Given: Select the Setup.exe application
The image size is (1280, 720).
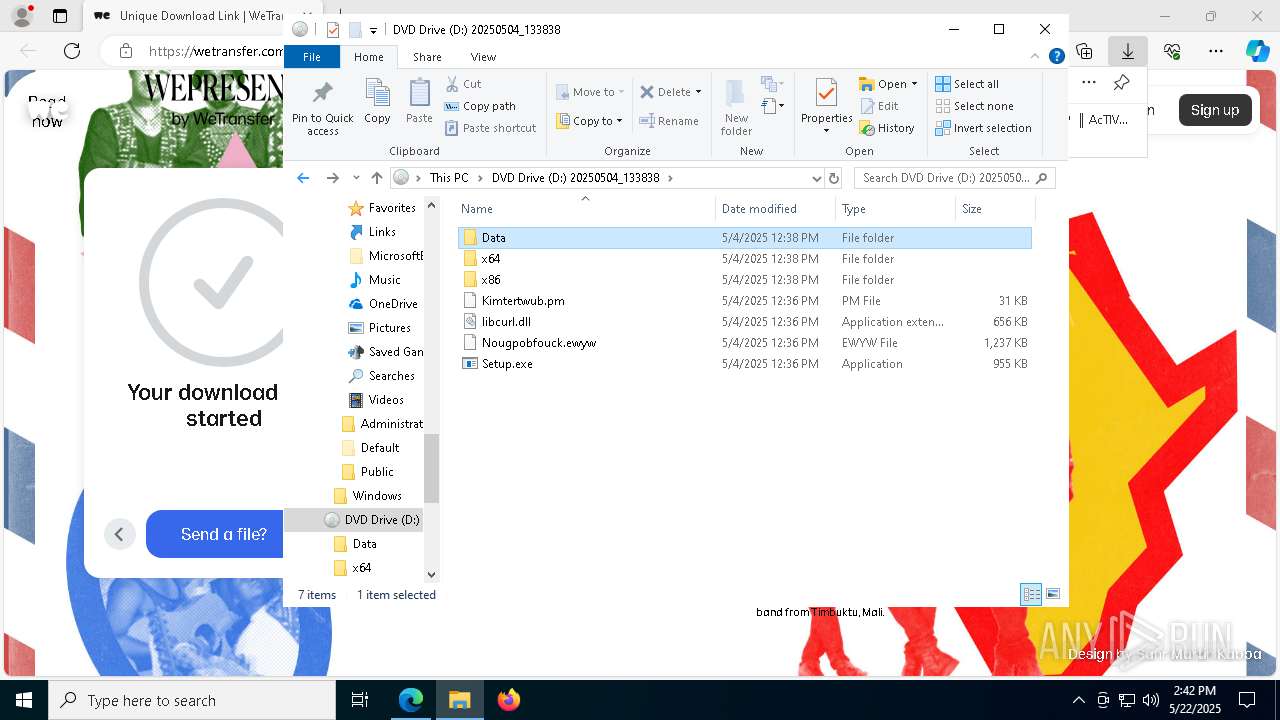Looking at the screenshot, I should (745, 364).
